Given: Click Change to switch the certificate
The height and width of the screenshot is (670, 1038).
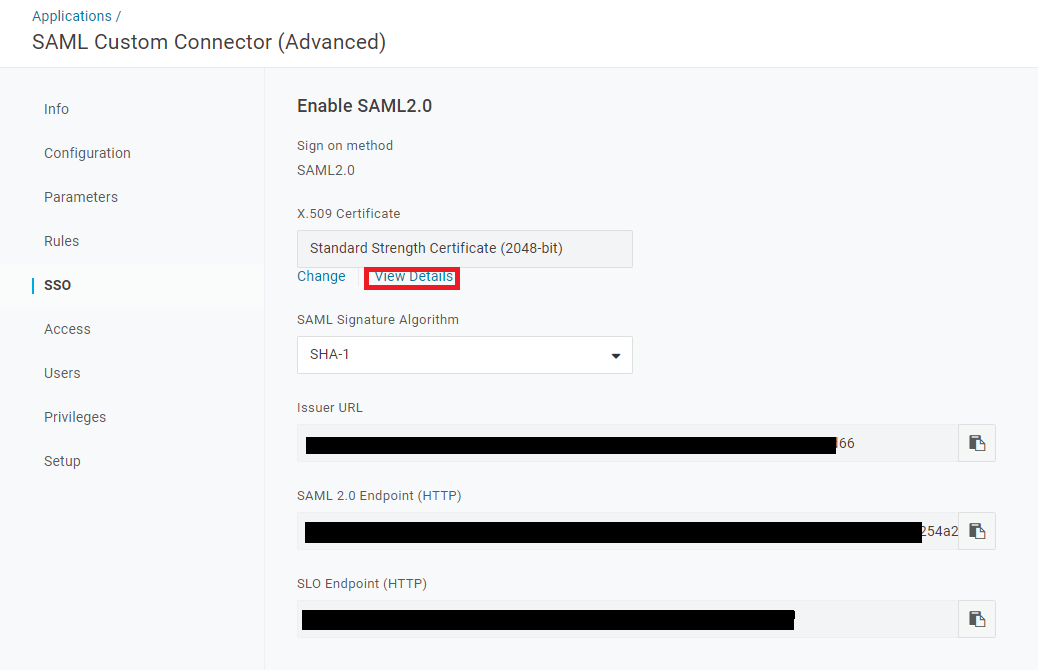Looking at the screenshot, I should click(322, 276).
